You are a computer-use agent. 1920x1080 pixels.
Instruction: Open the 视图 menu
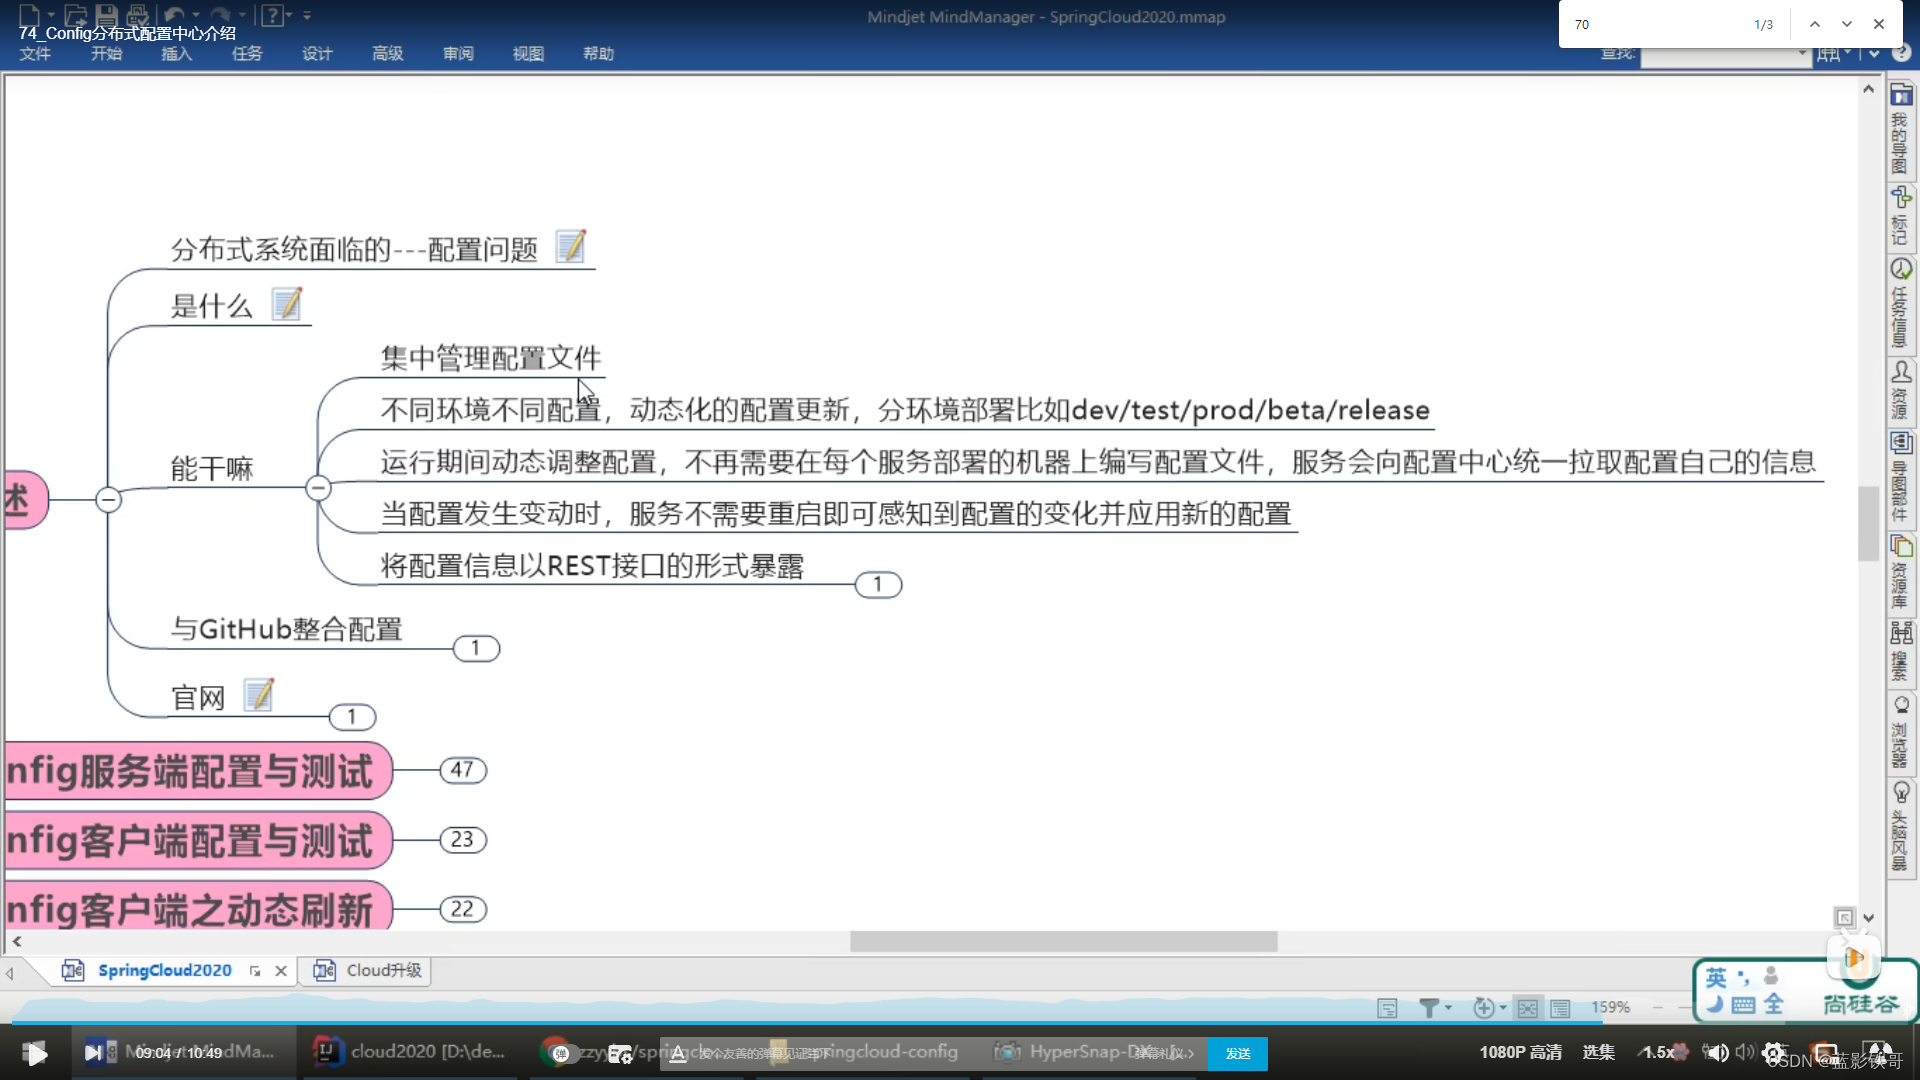coord(527,53)
